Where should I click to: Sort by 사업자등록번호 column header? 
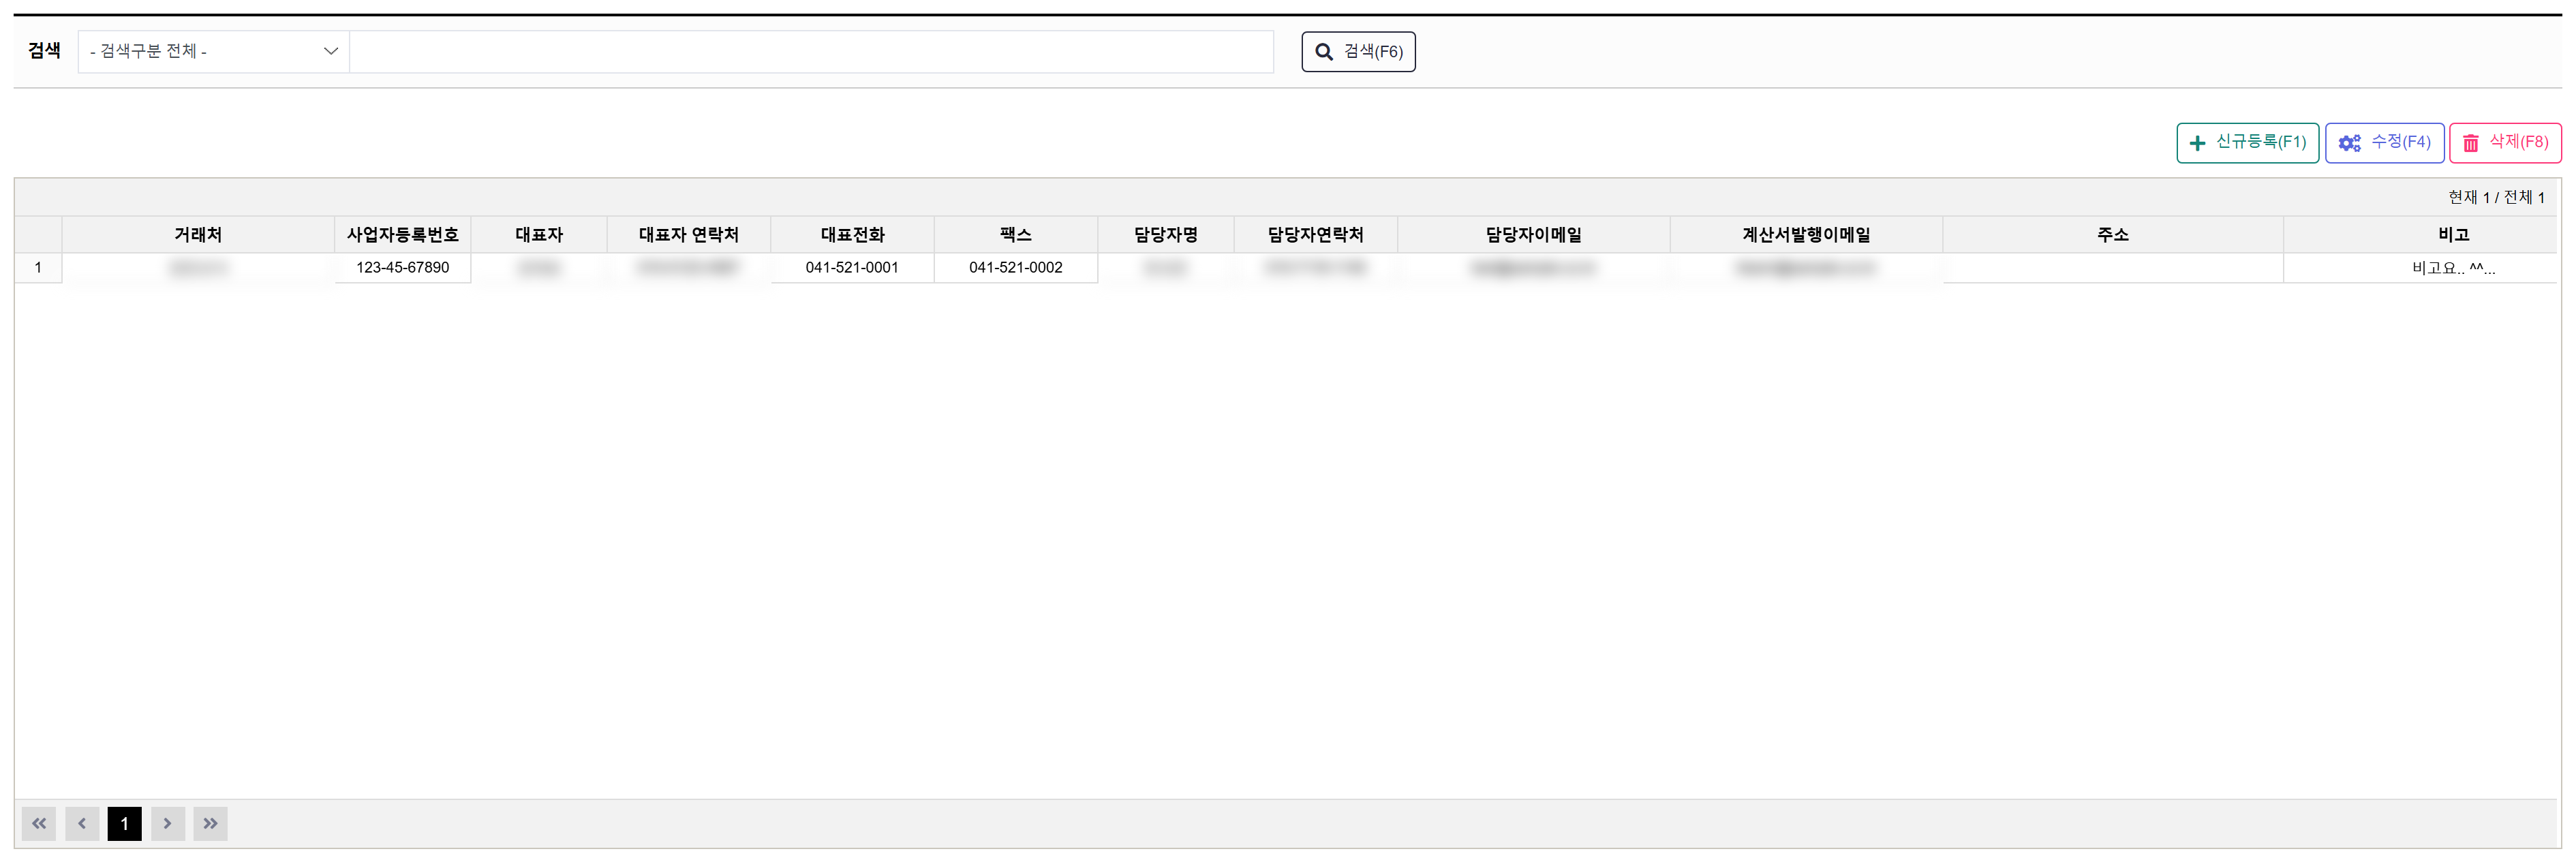pyautogui.click(x=403, y=234)
